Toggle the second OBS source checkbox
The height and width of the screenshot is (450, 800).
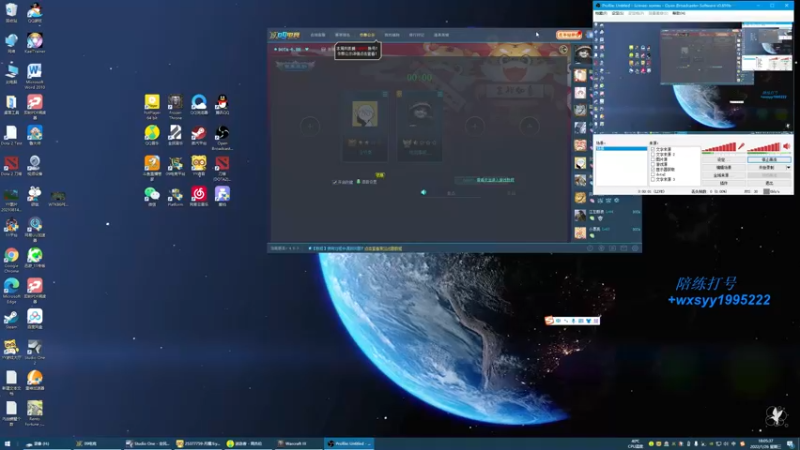(653, 154)
